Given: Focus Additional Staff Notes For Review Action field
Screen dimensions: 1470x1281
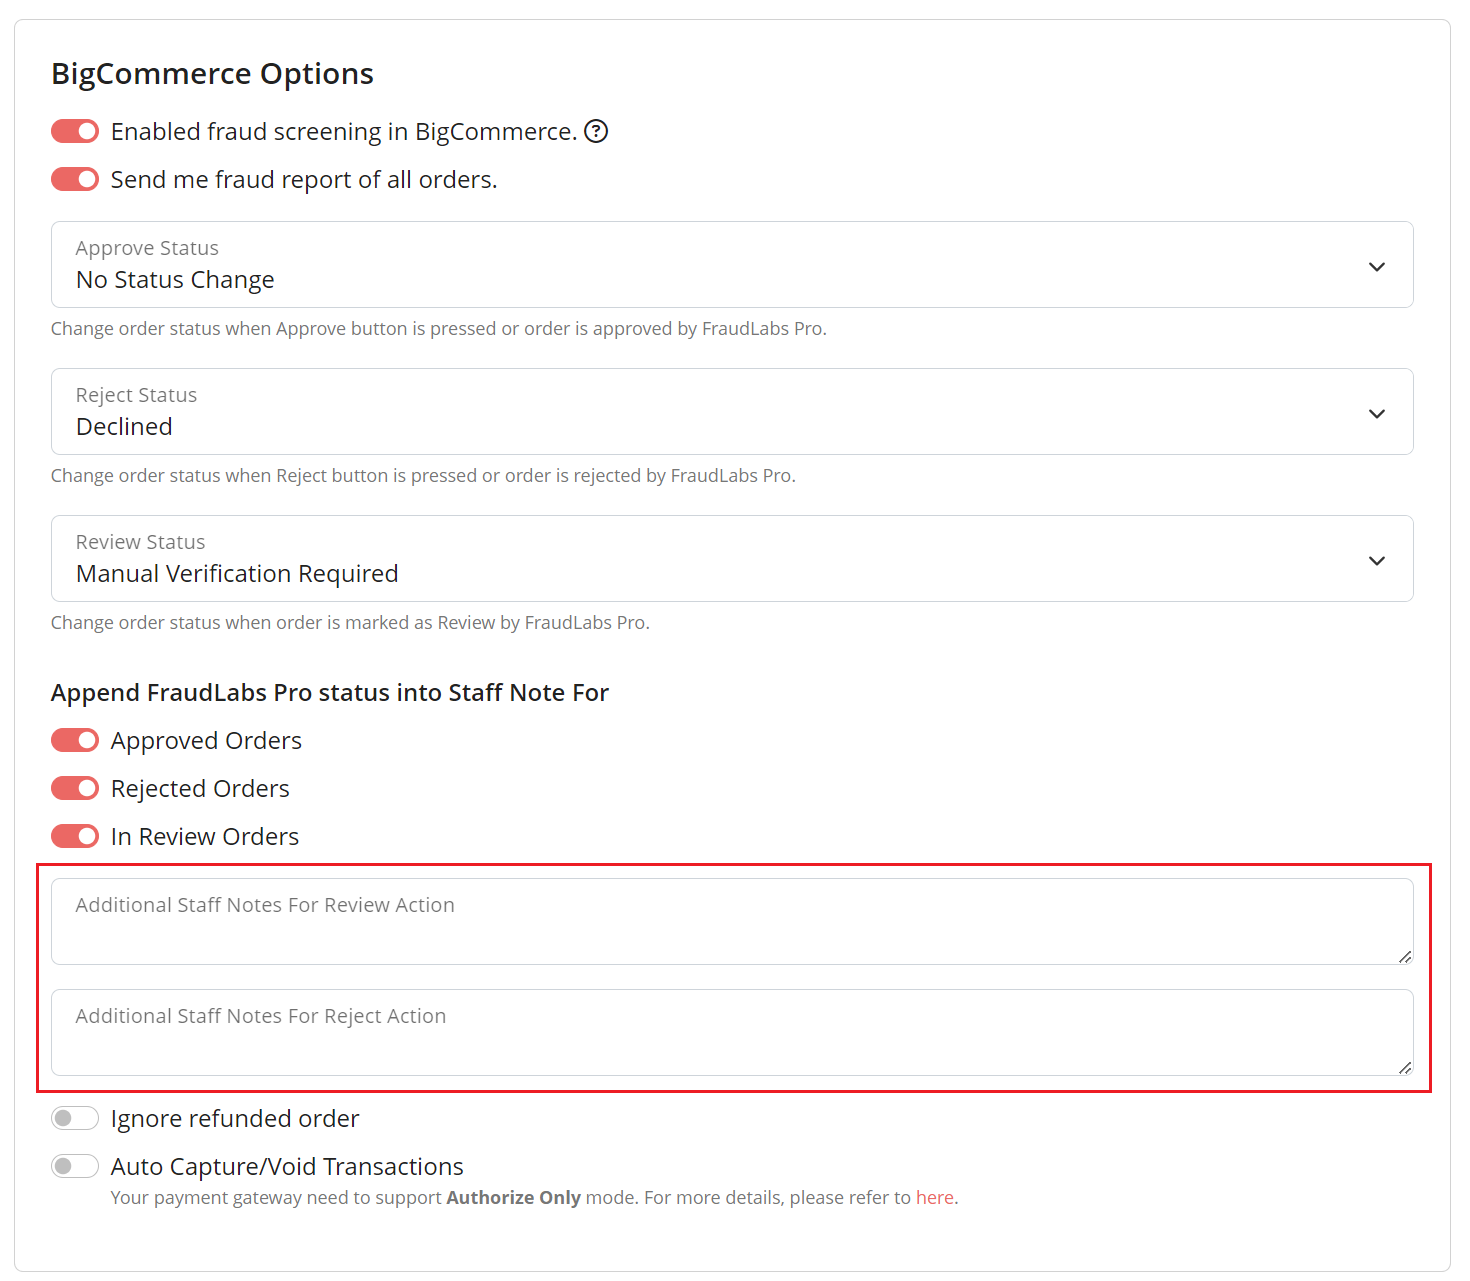Looking at the screenshot, I should click(732, 921).
